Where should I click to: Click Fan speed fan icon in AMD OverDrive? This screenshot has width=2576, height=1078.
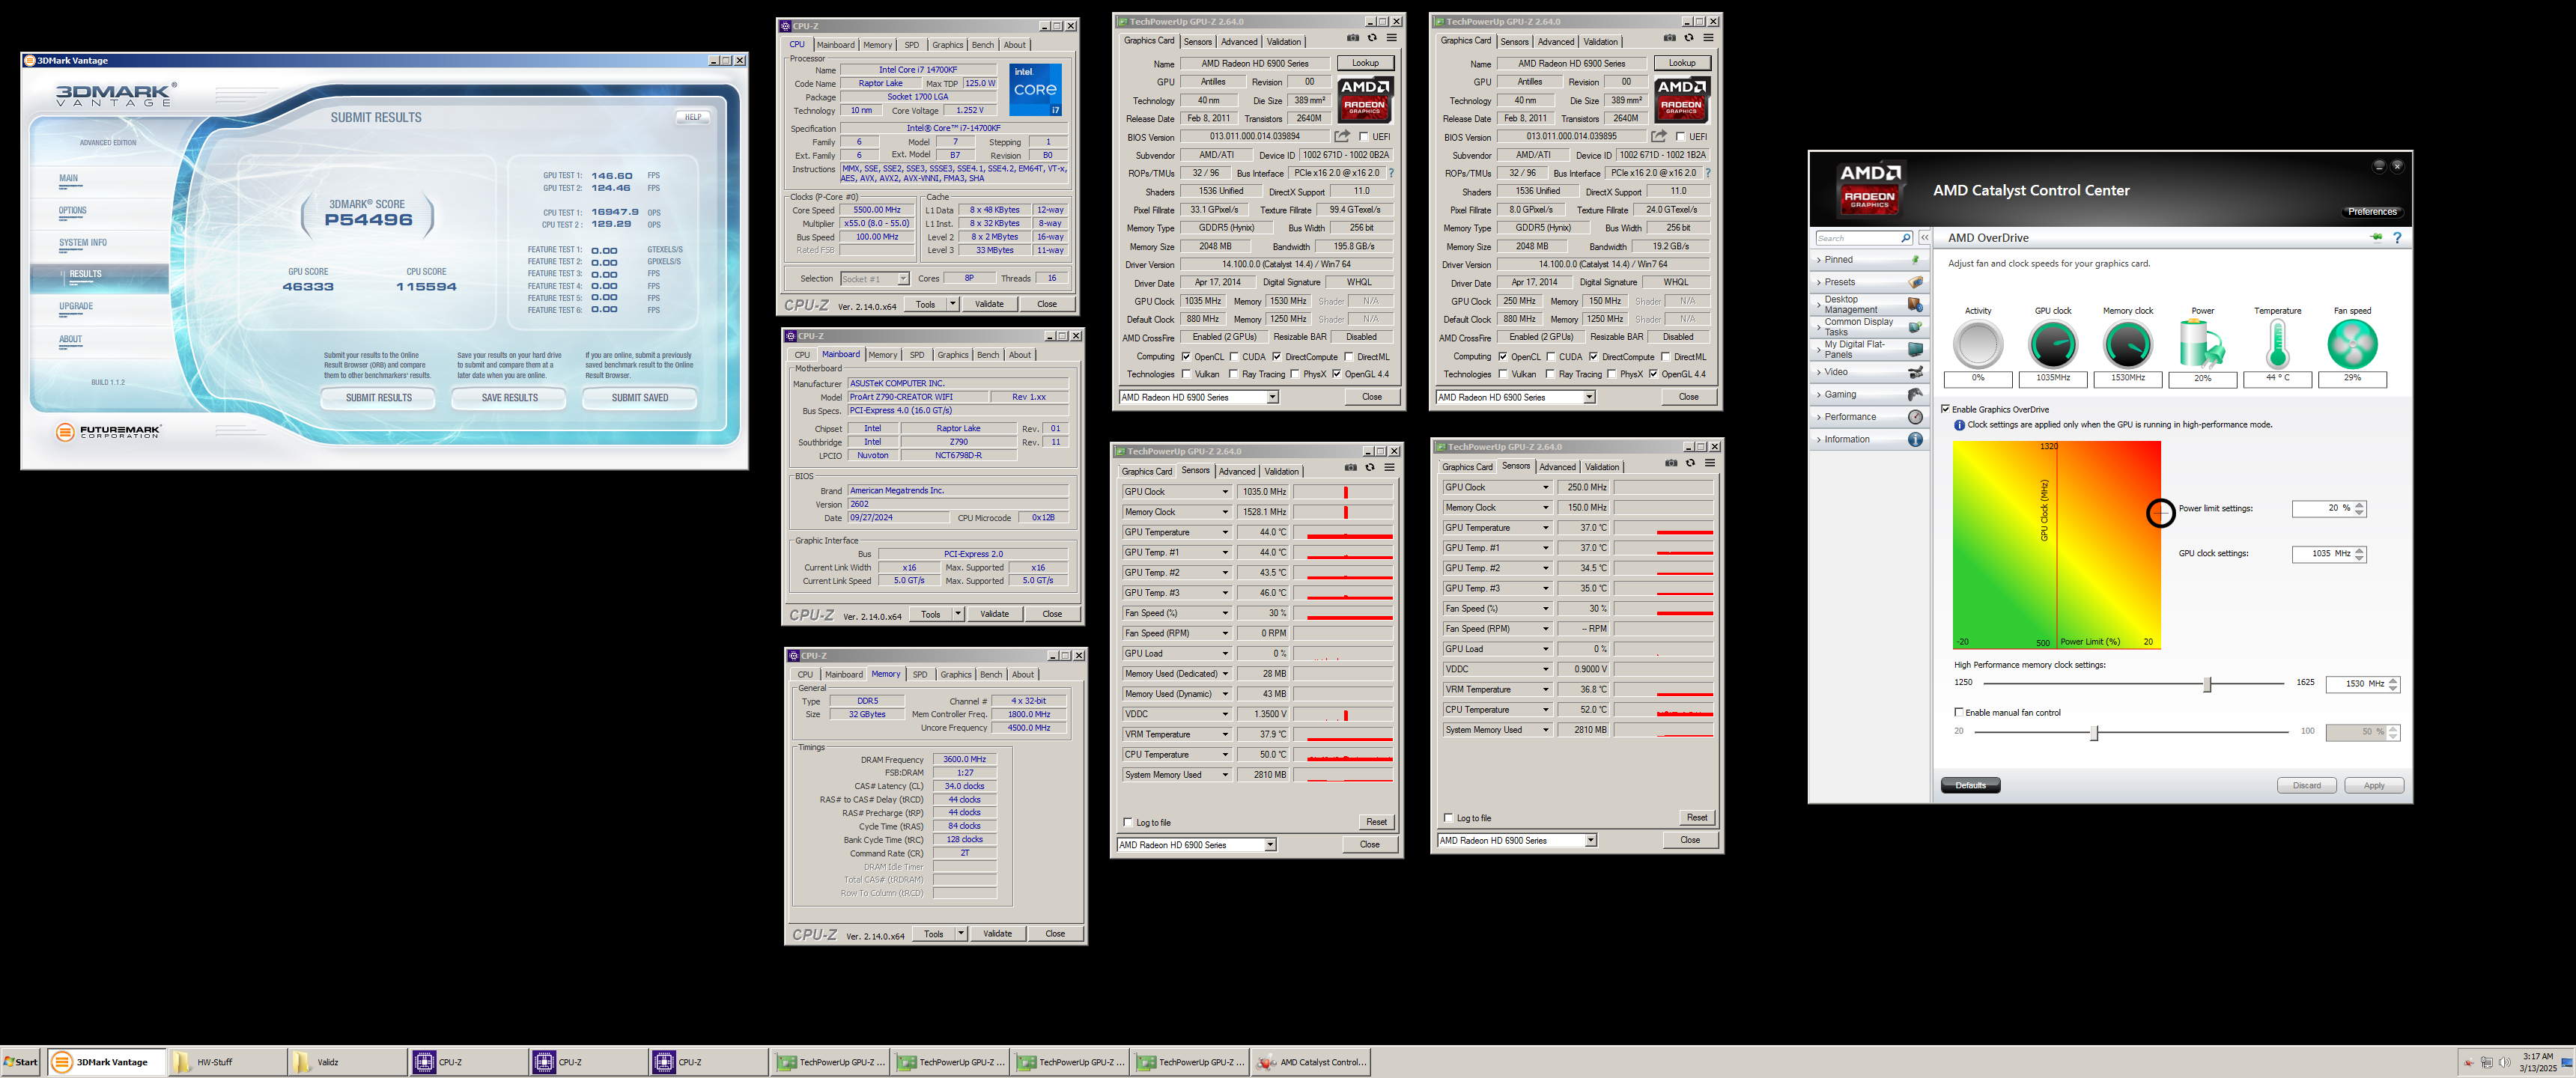tap(2352, 345)
